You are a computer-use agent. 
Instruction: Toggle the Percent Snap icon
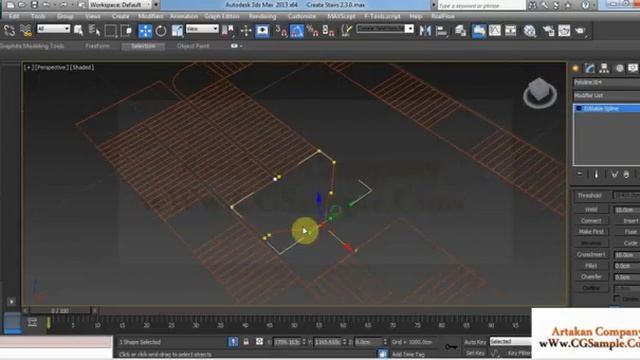[313, 31]
